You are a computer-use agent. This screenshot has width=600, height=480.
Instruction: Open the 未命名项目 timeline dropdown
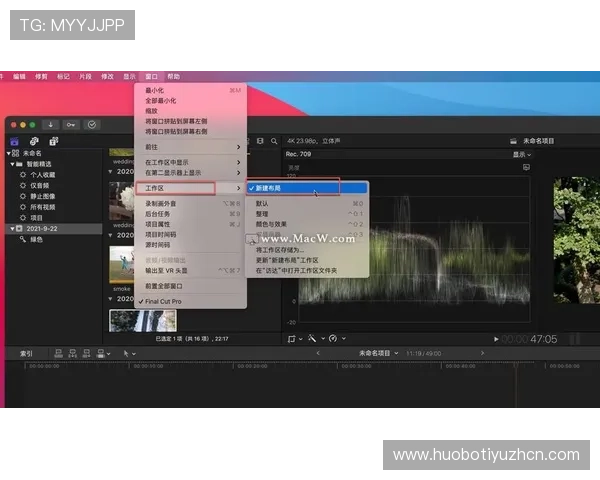[x=378, y=353]
